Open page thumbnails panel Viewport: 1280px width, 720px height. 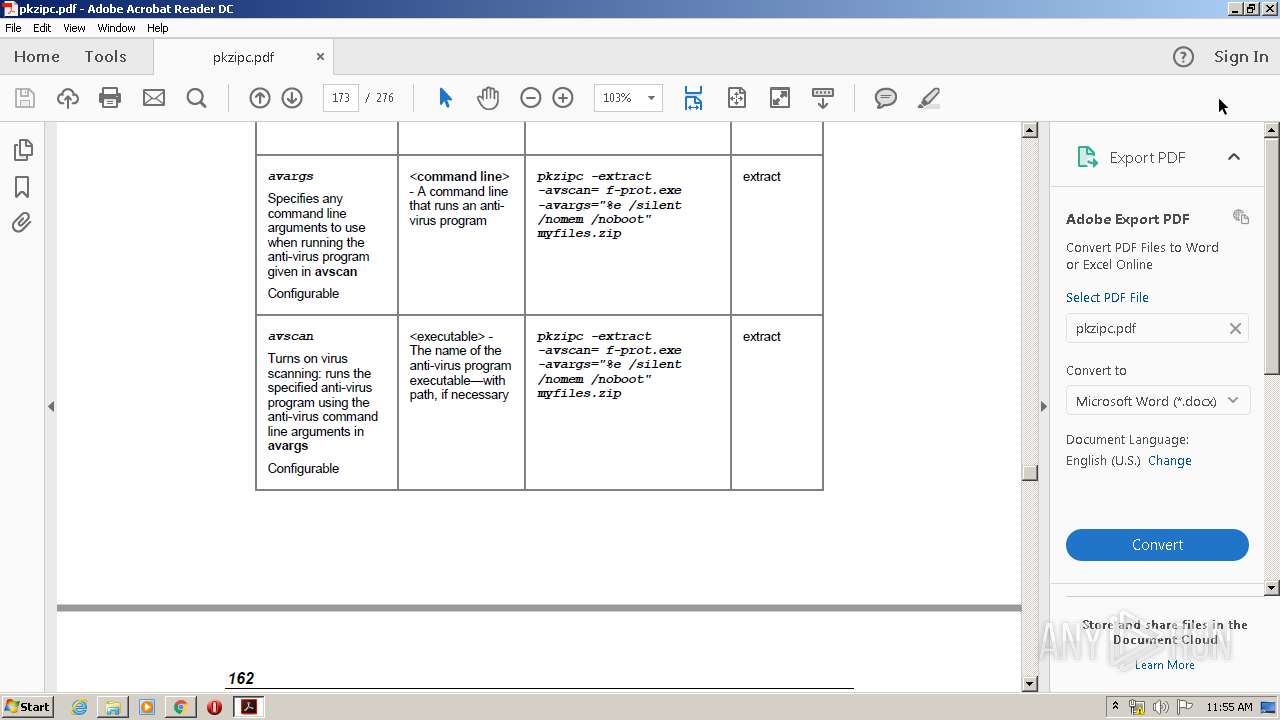(x=23, y=150)
